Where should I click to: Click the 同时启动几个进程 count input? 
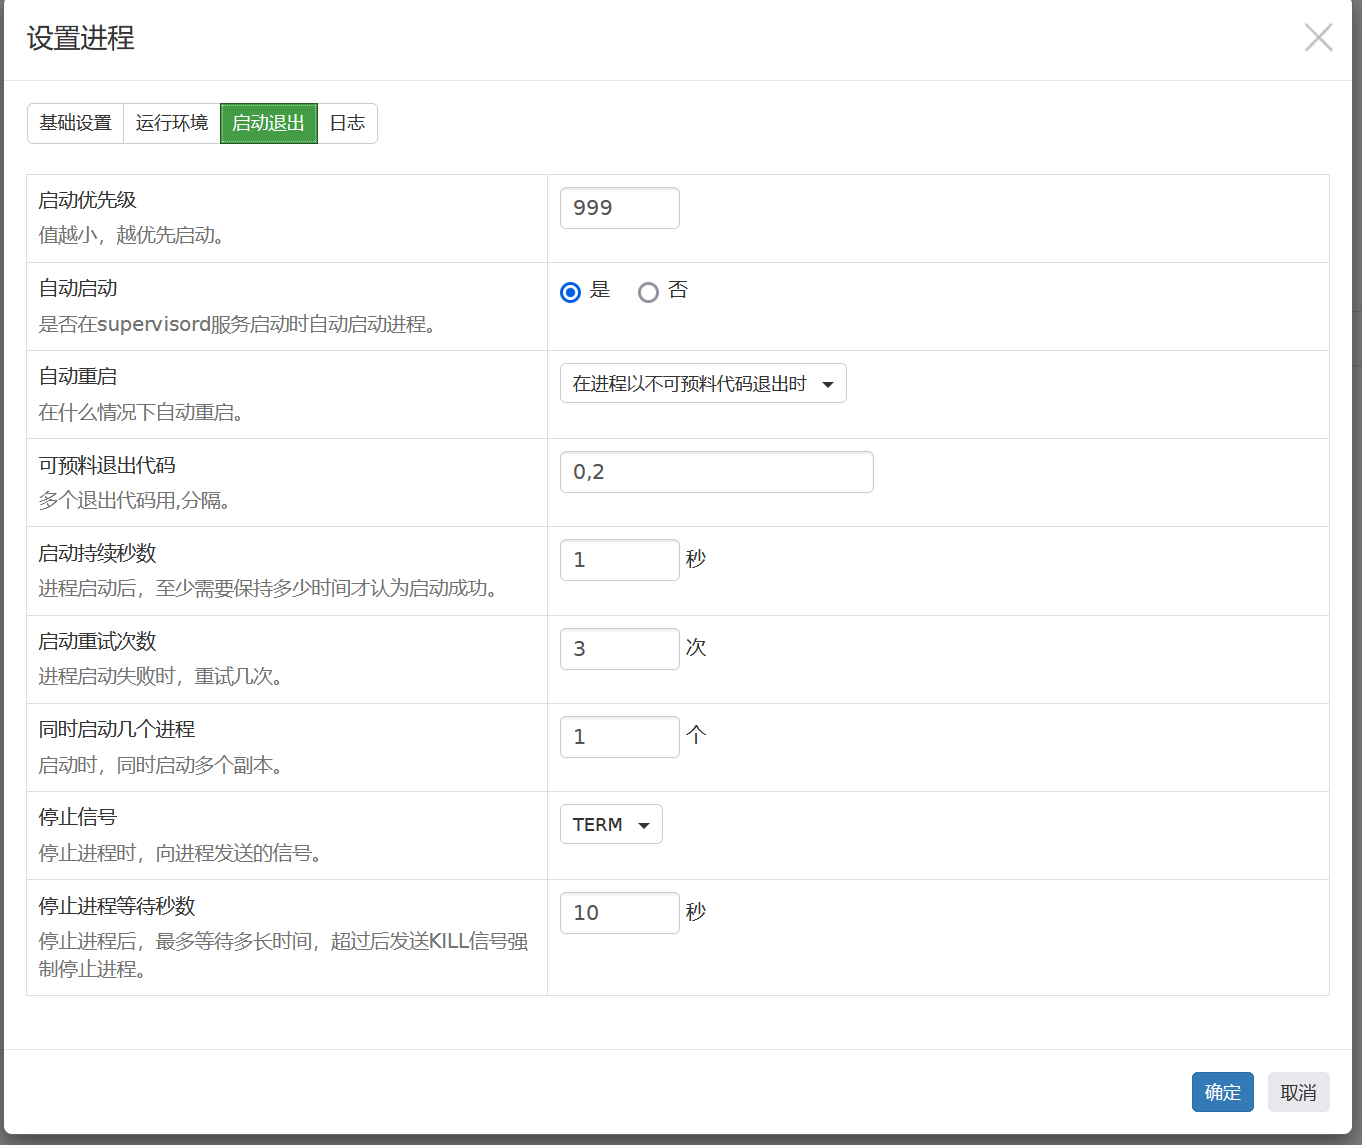(x=620, y=737)
